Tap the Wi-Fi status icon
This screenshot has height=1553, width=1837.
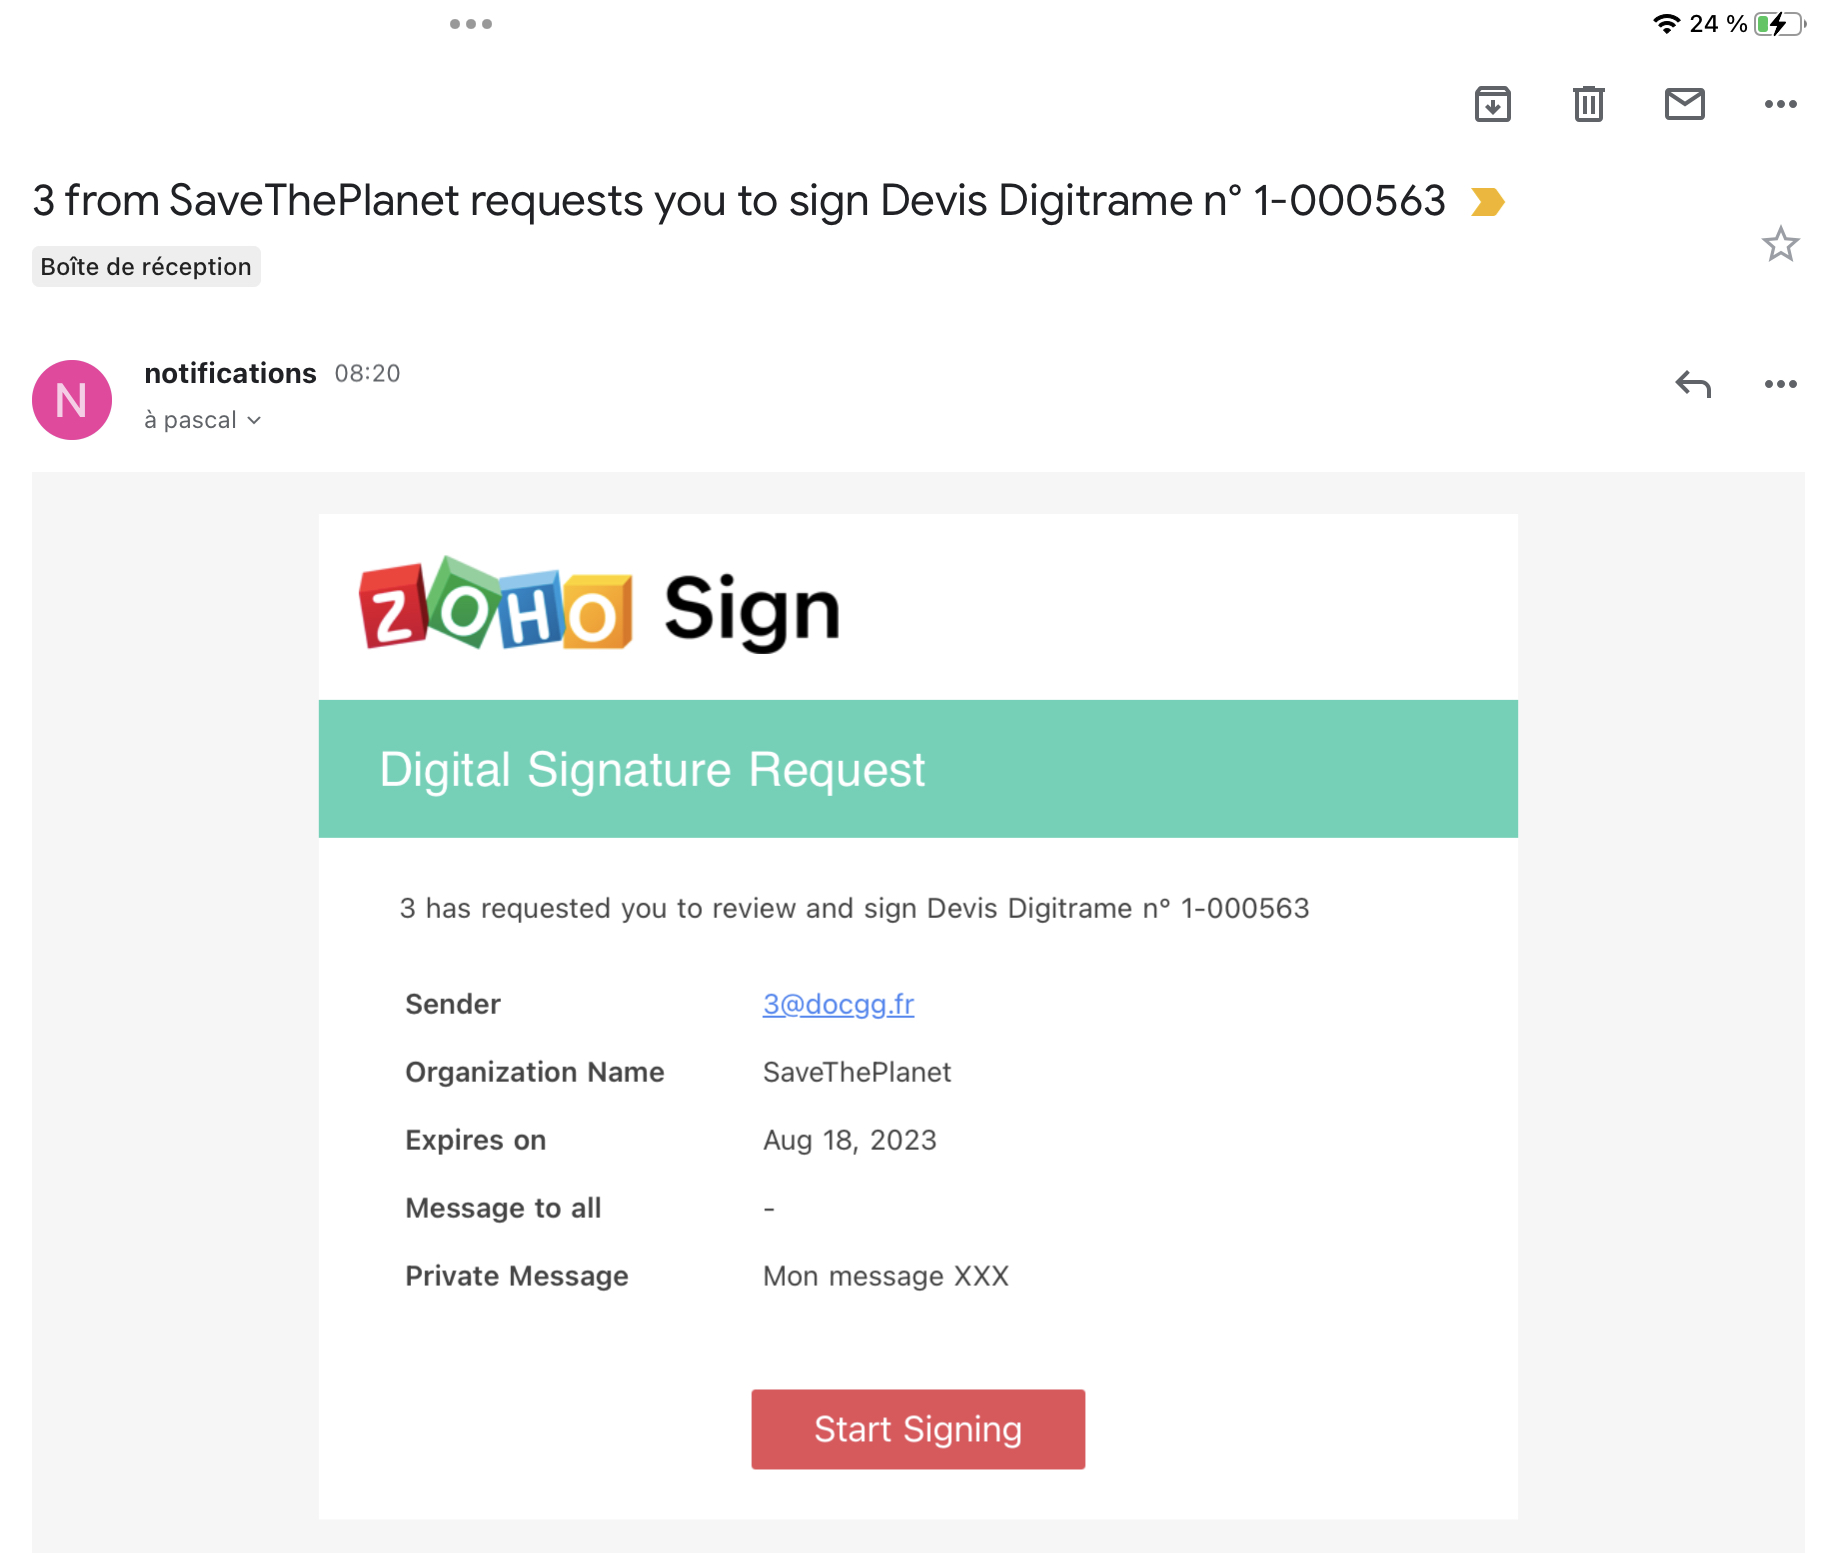pyautogui.click(x=1666, y=24)
